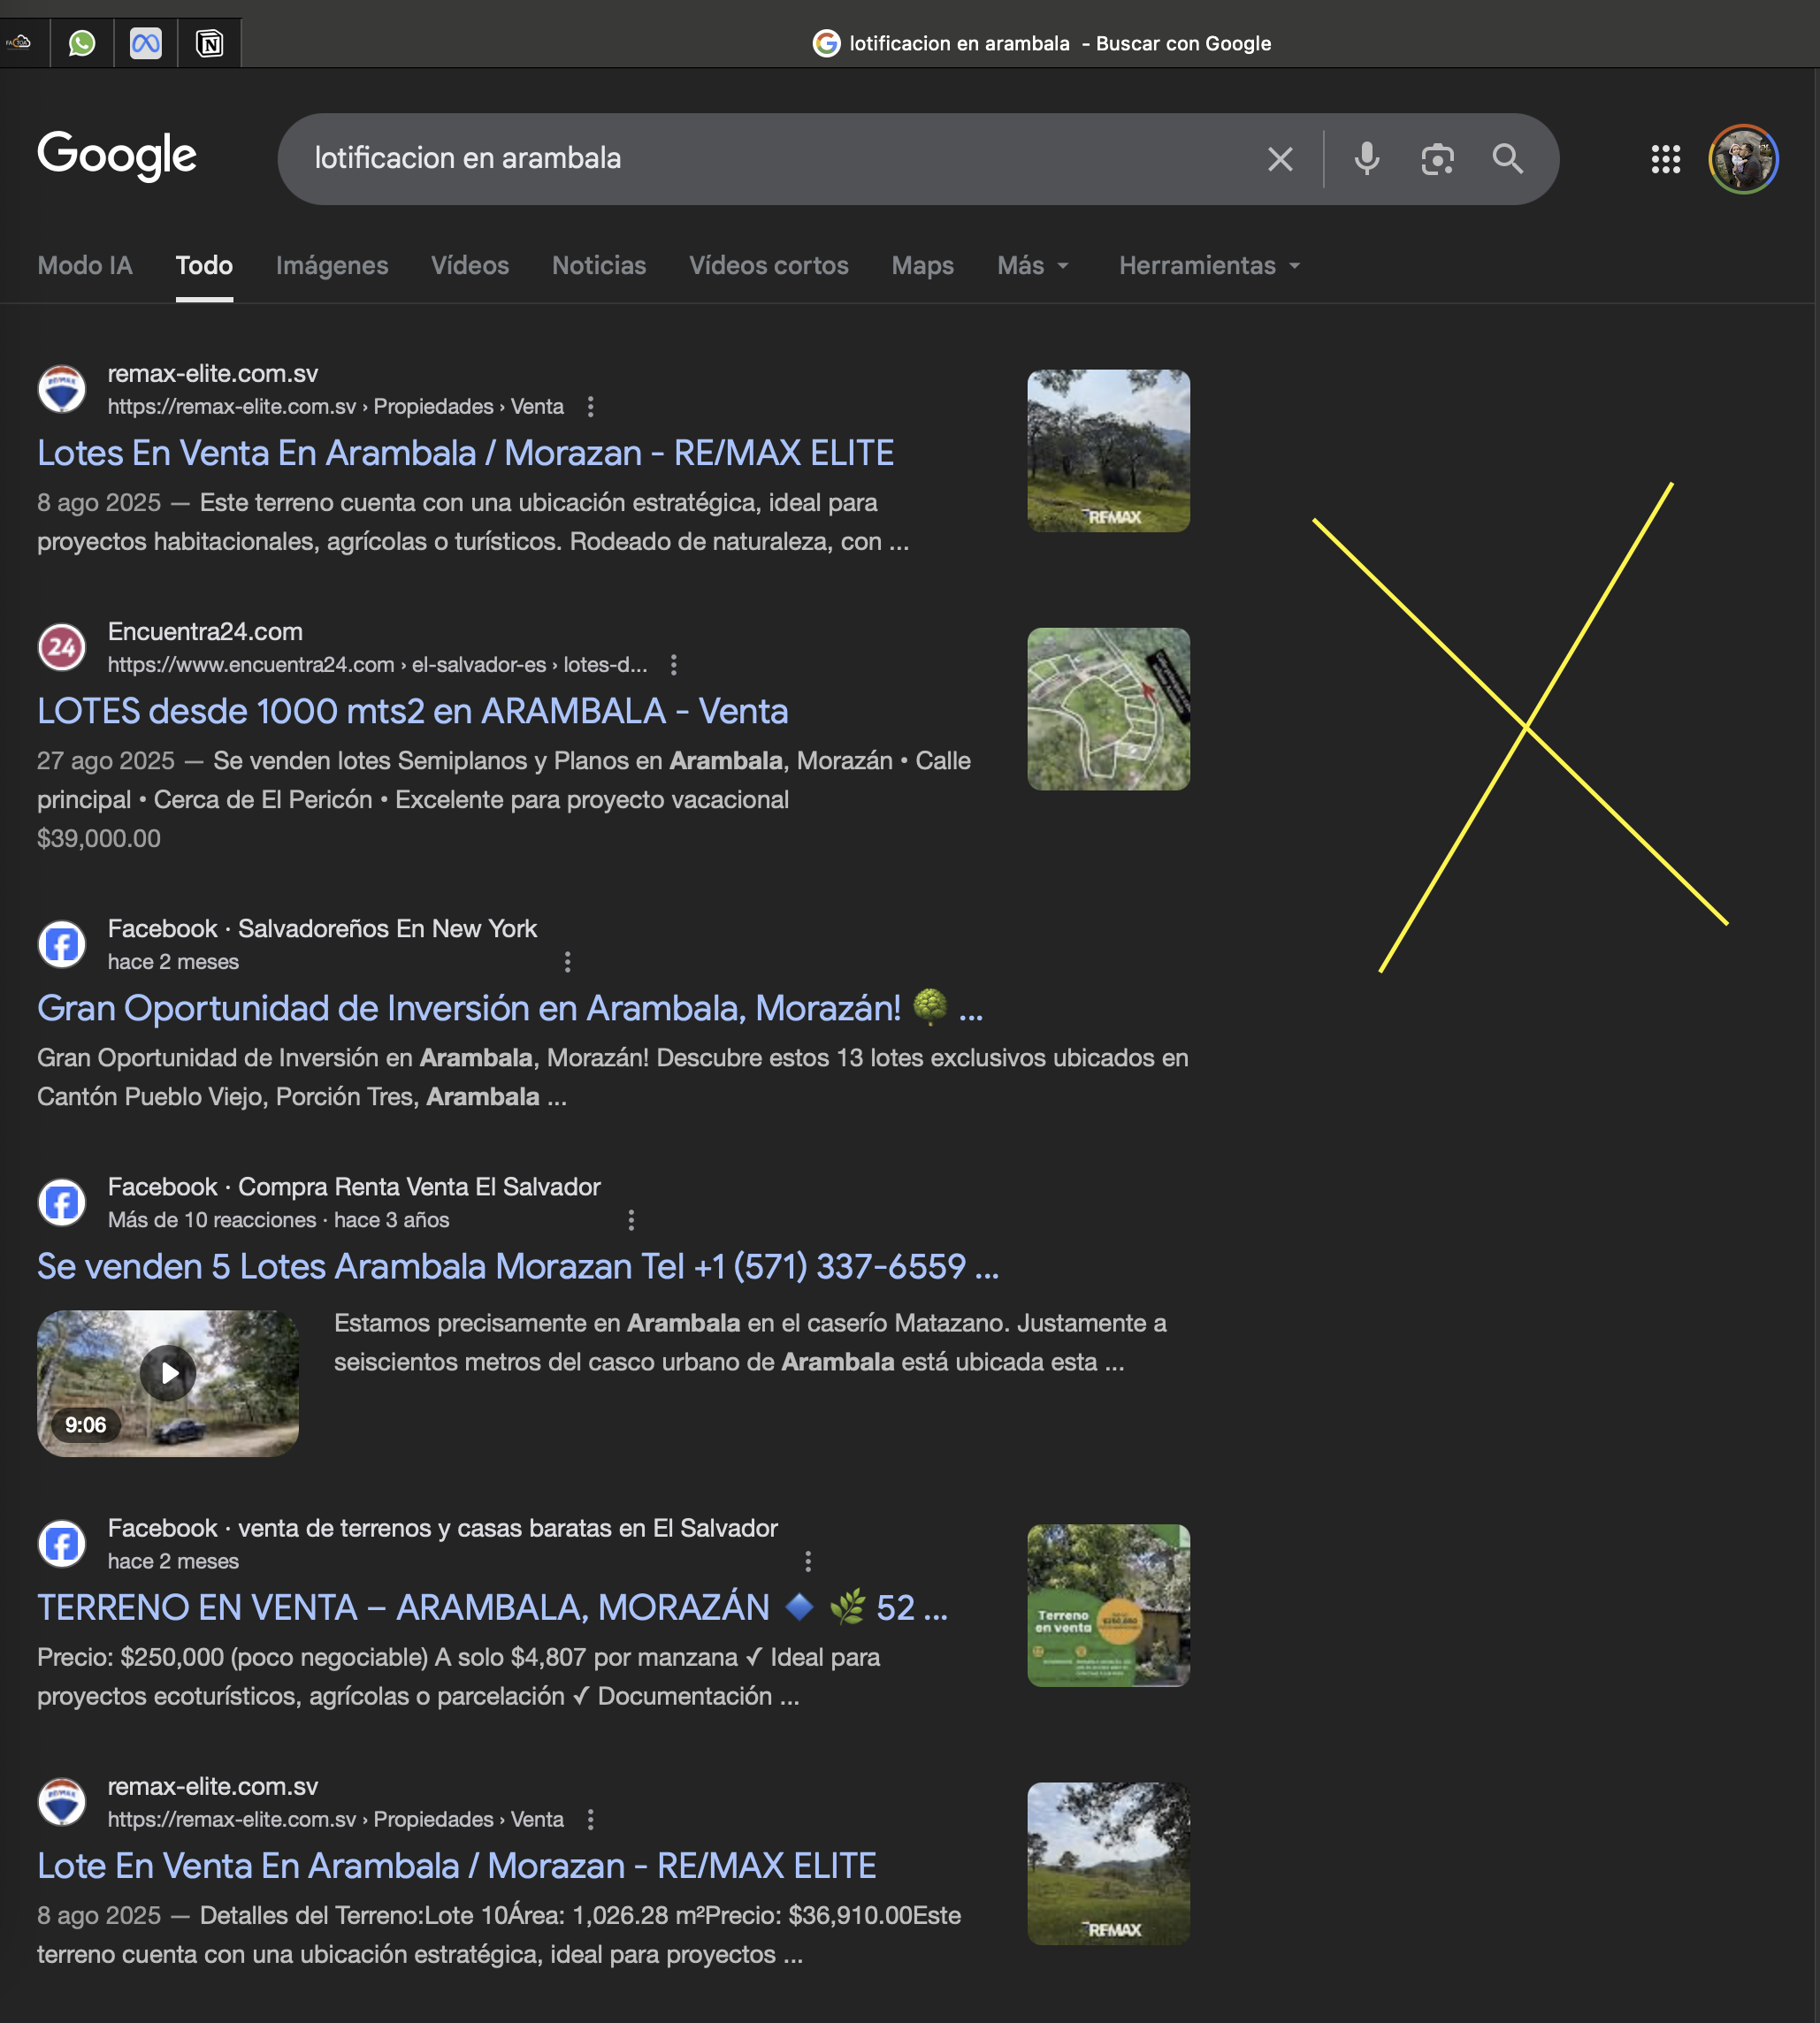Open 'LOTES desde 1000 mts2 en ARAMBALA' link

coord(413,711)
